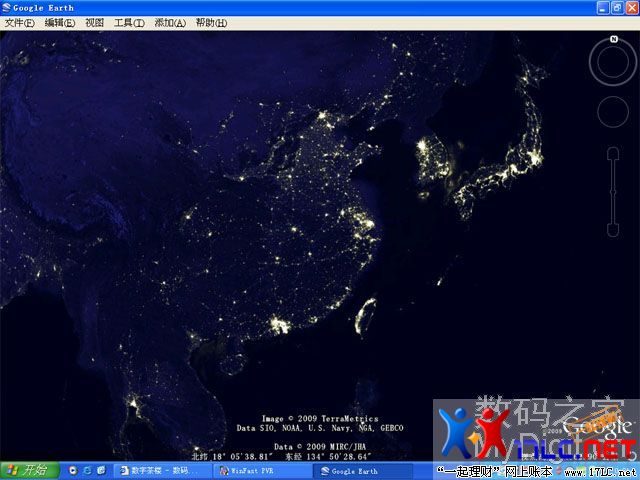Click the zoom-in top of zoom slider
This screenshot has height=480, width=640.
613,152
